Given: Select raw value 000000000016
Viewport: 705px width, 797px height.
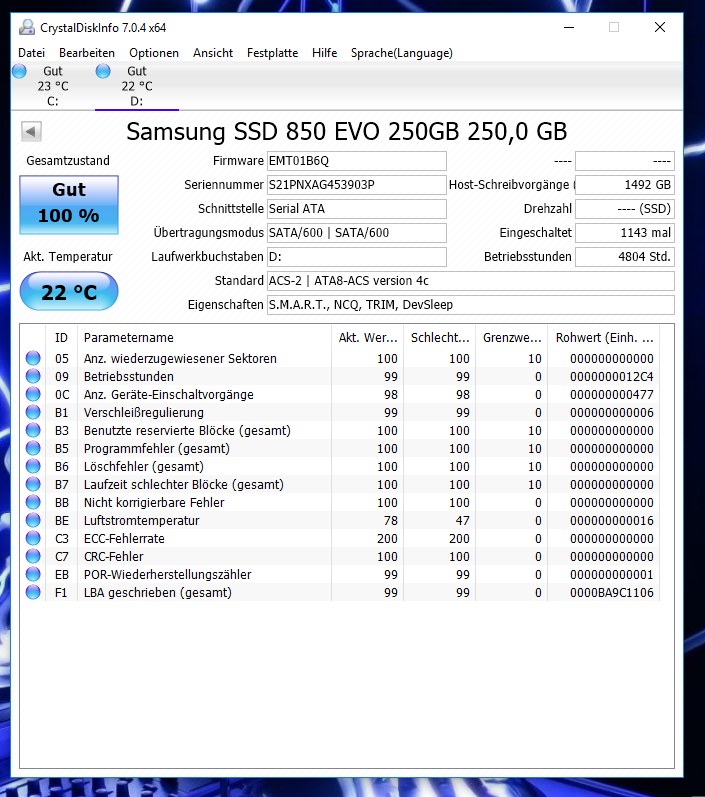Looking at the screenshot, I should 611,520.
